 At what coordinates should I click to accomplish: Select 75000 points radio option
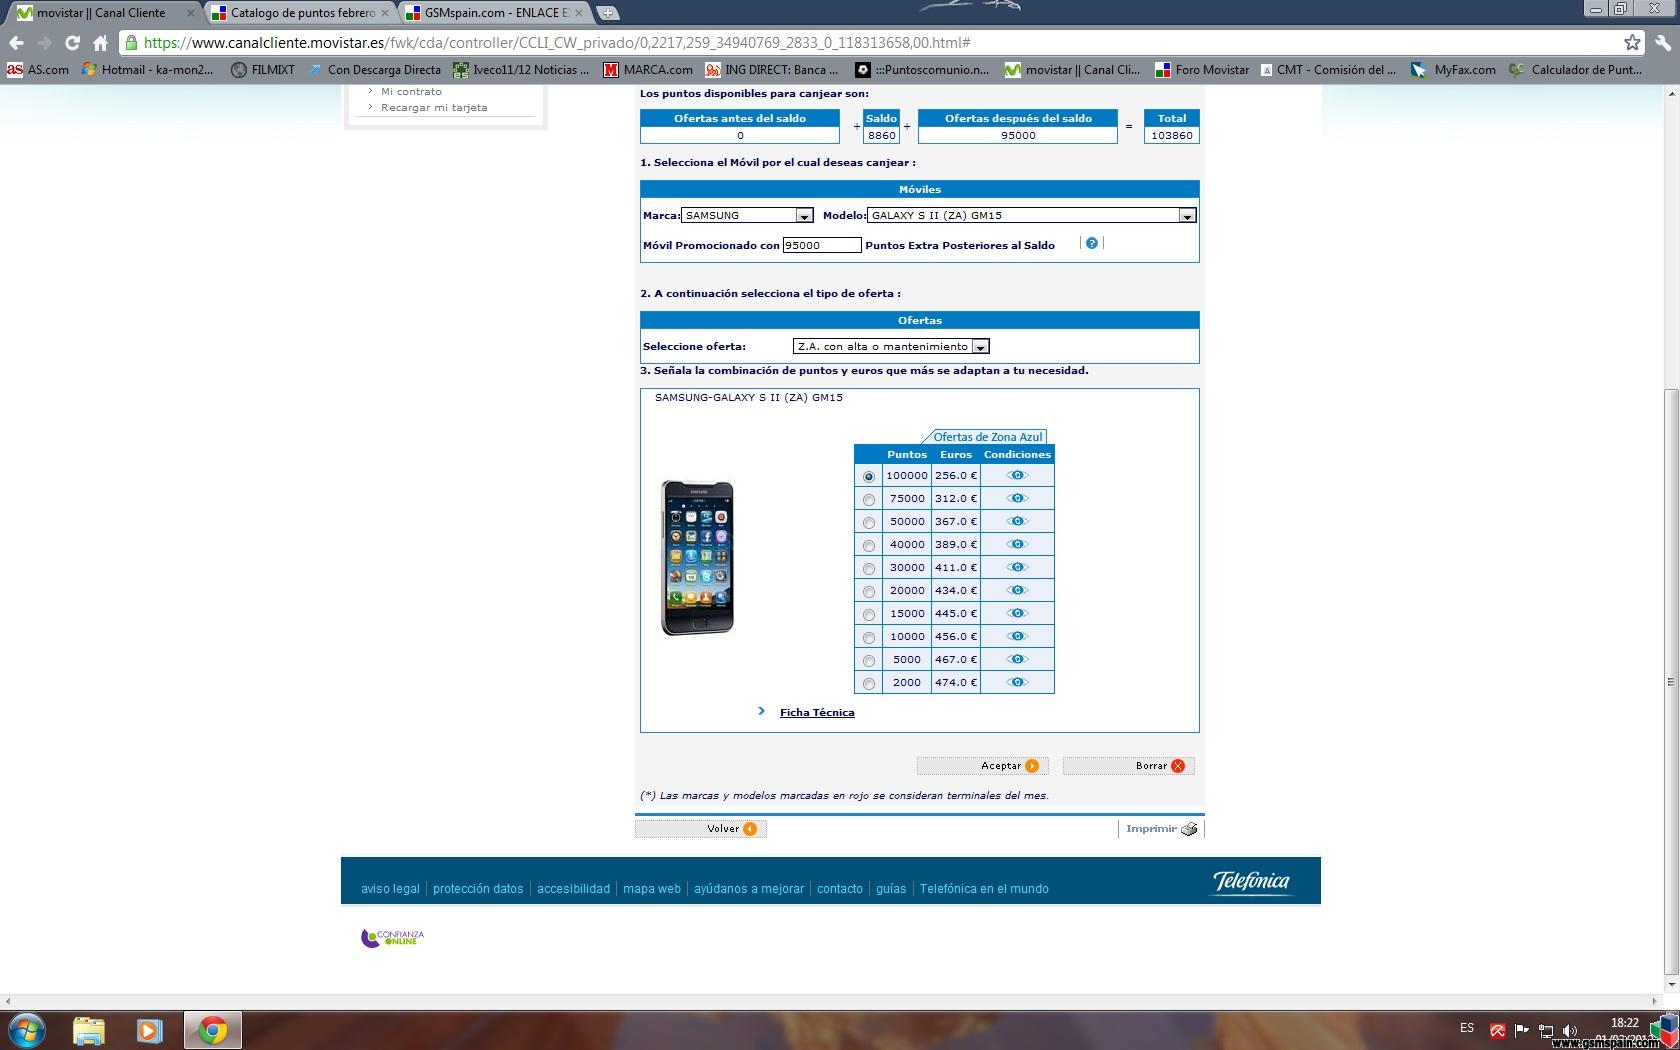(868, 500)
